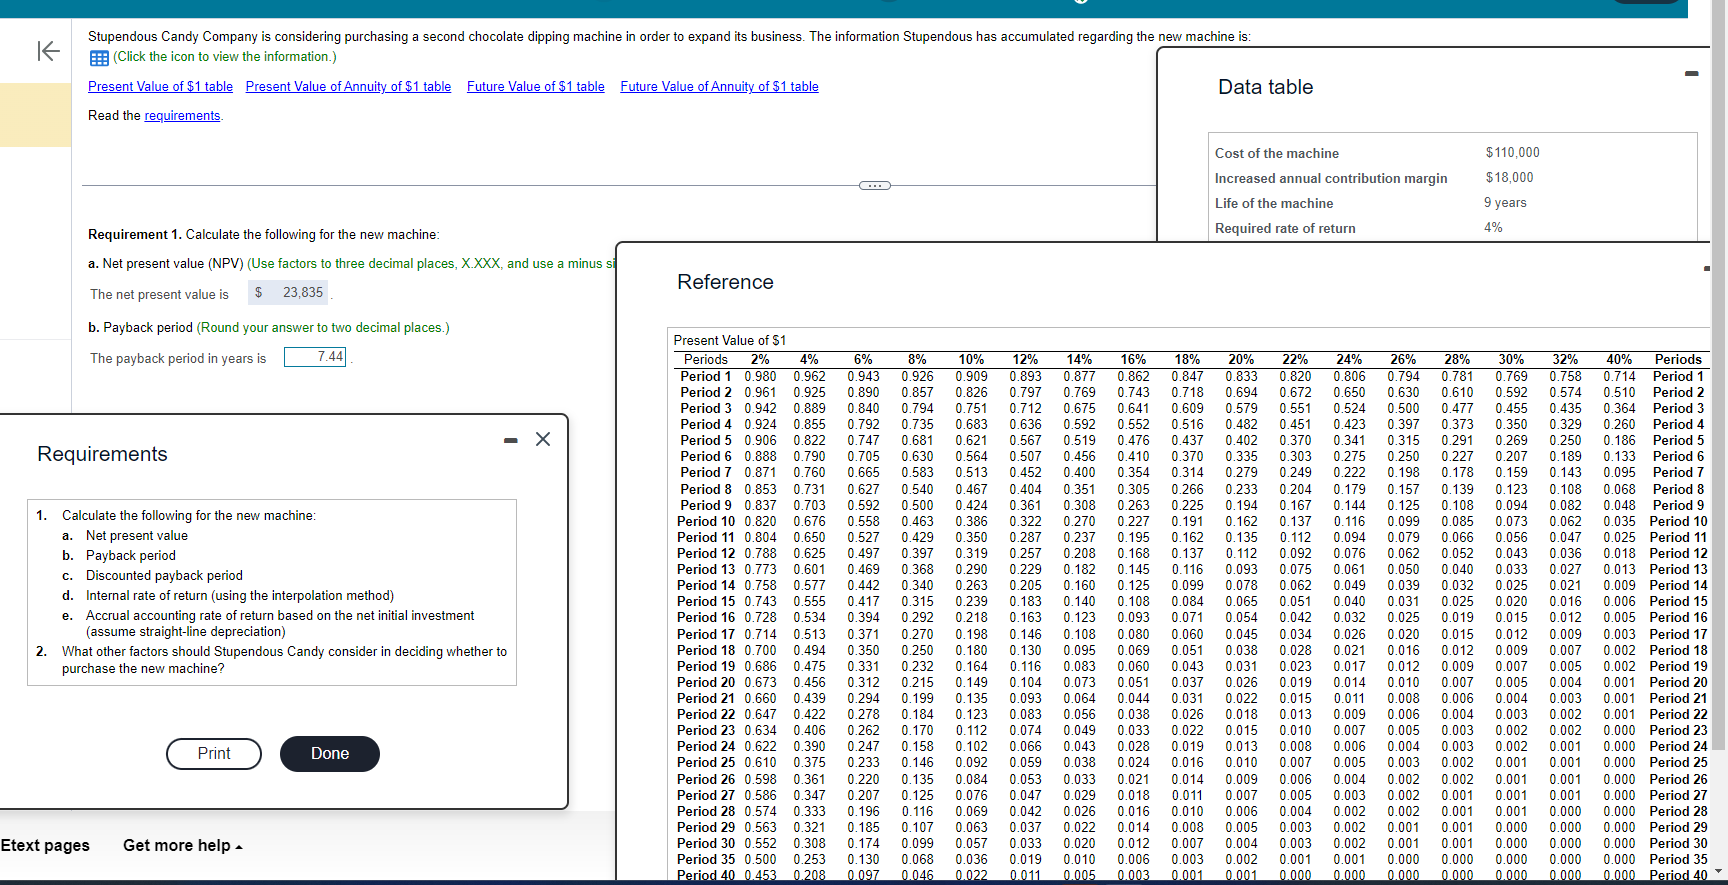Click the right-side 'Period 15' row label

[x=1678, y=602]
